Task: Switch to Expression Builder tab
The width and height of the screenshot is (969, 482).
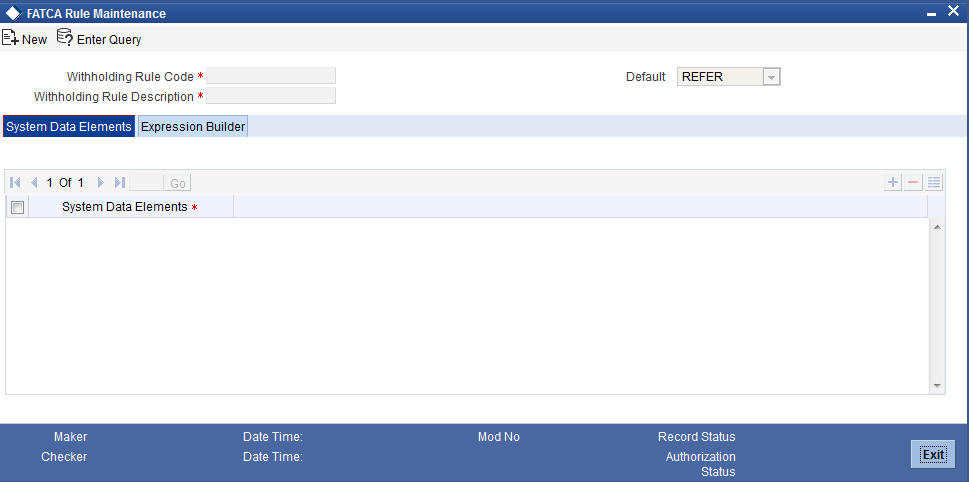Action: 193,127
